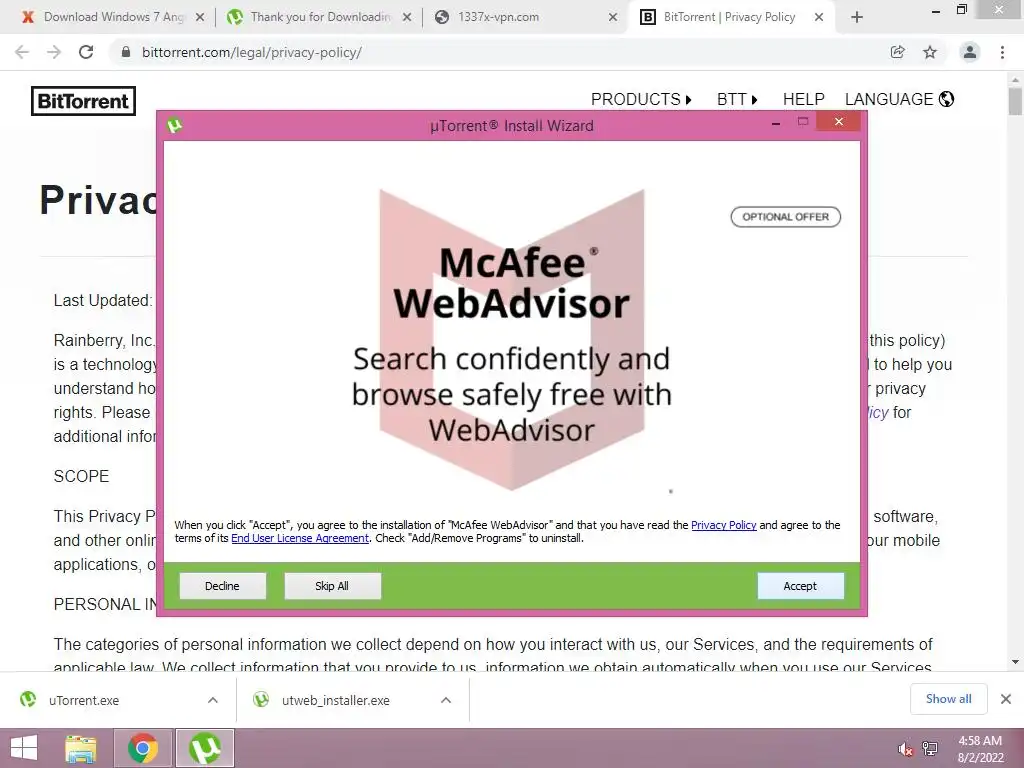
Task: Click the Optional Offer badge
Action: pyautogui.click(x=786, y=217)
